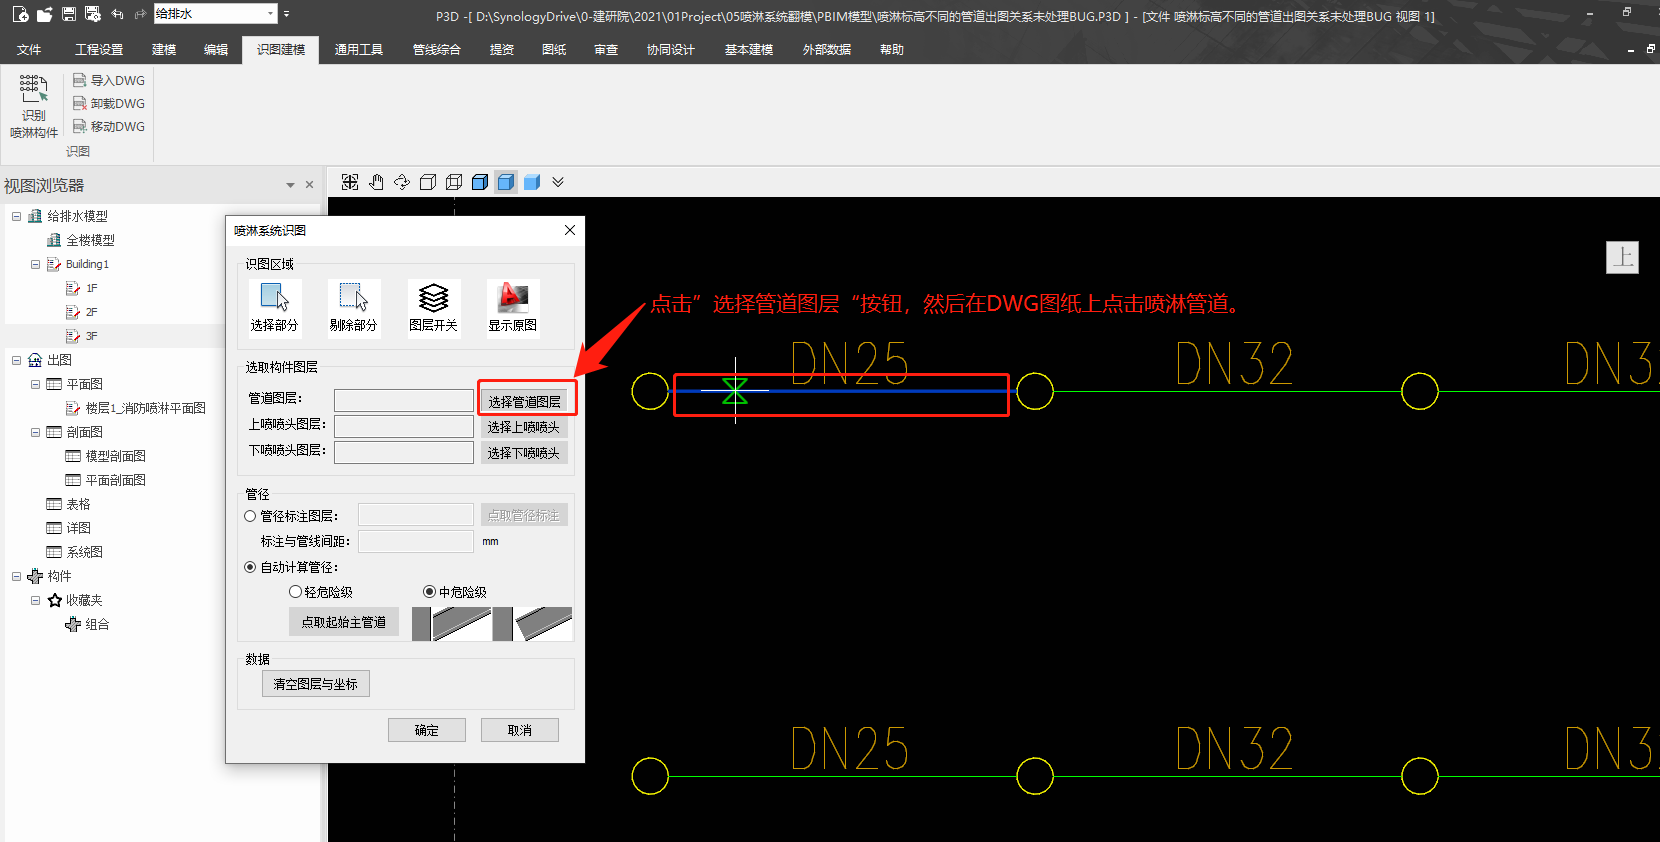Viewport: 1660px width, 842px height.
Task: Click the 显示原图 AutoCAD icon
Action: pyautogui.click(x=512, y=298)
